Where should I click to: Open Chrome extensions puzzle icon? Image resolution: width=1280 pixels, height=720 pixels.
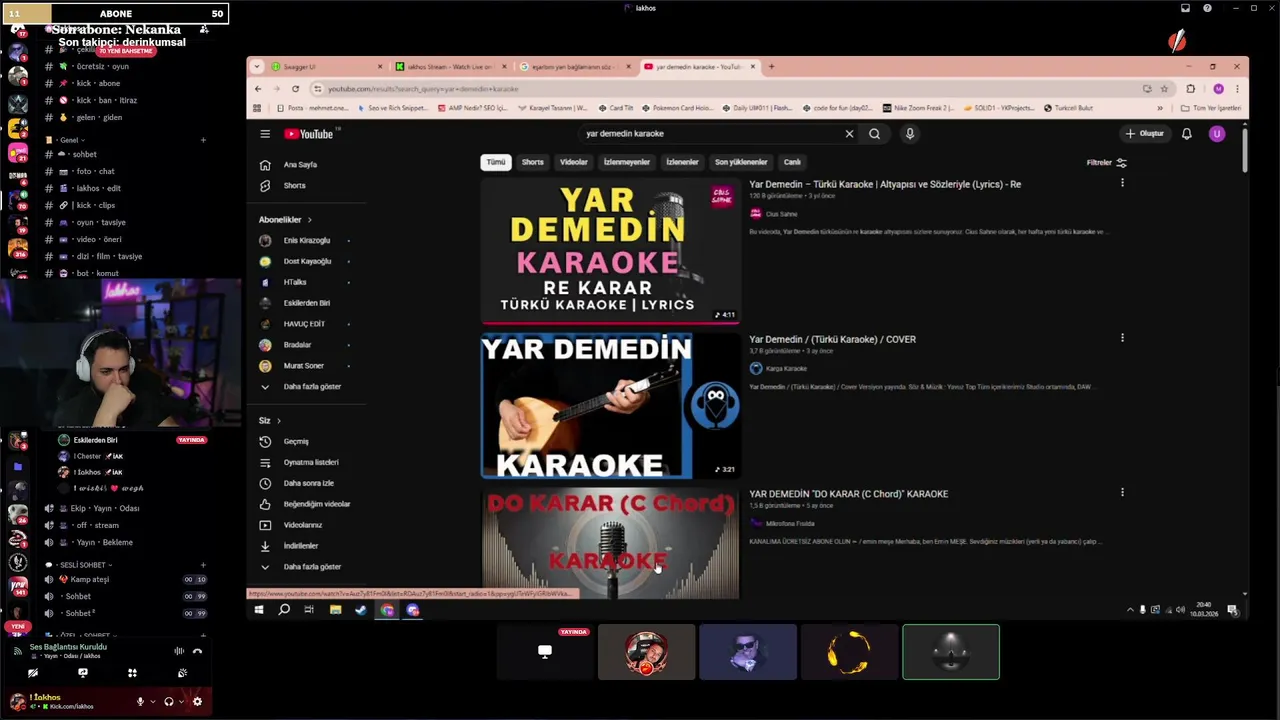point(1190,89)
